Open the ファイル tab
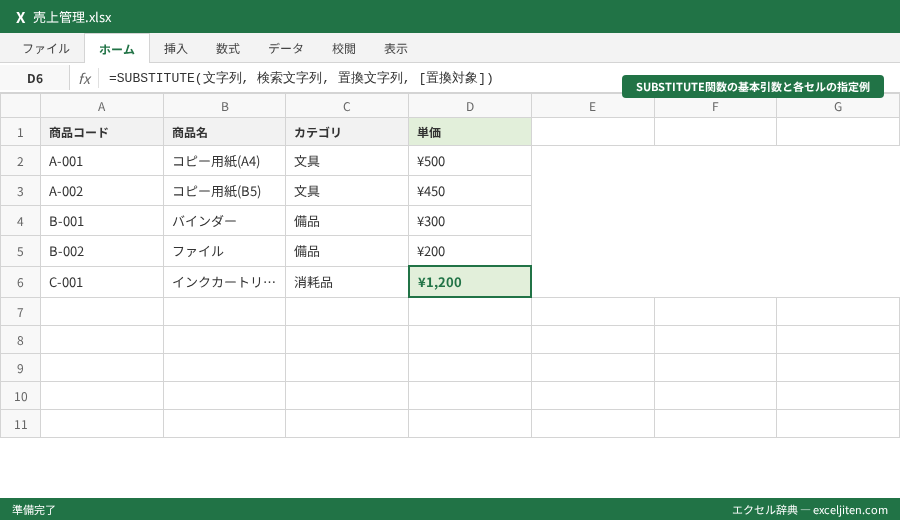Screen dimensions: 900x520 (x=46, y=49)
